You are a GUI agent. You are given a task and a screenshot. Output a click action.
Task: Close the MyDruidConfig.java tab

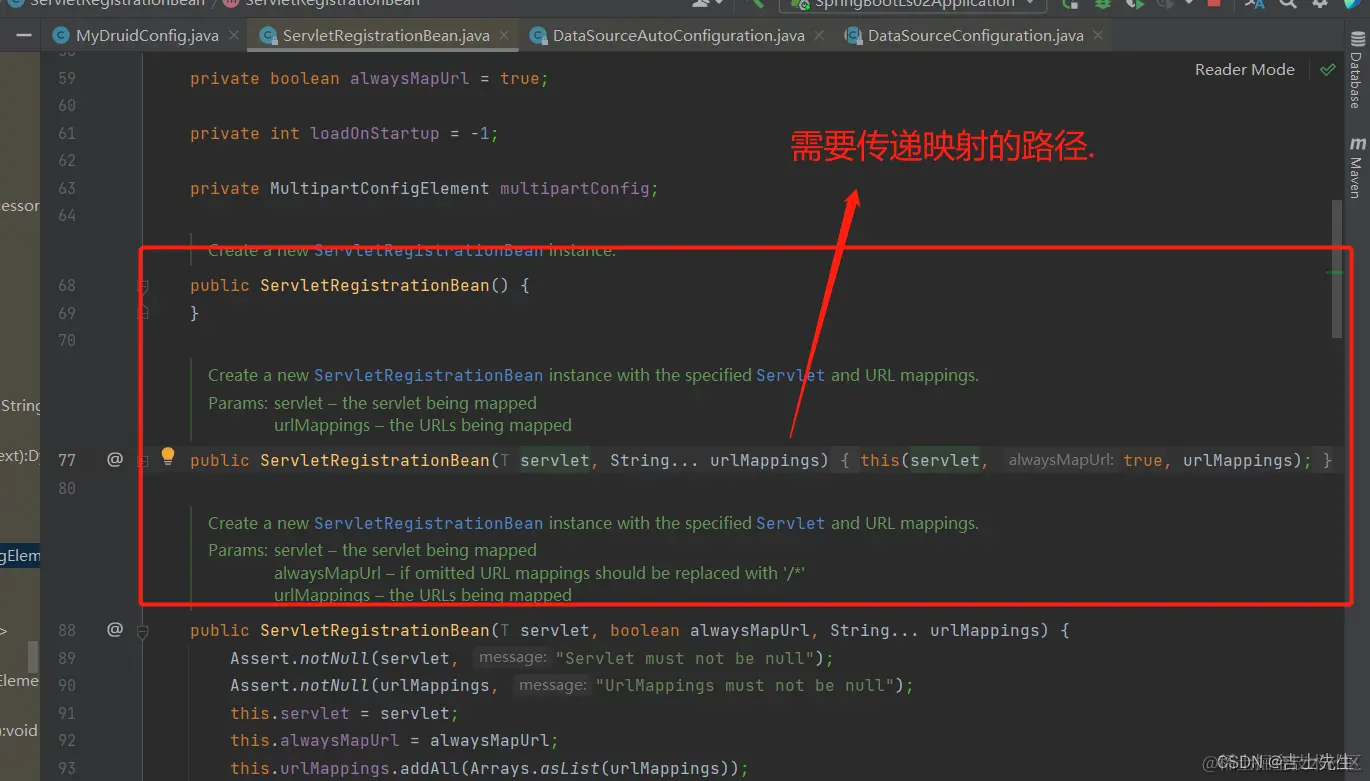[234, 36]
